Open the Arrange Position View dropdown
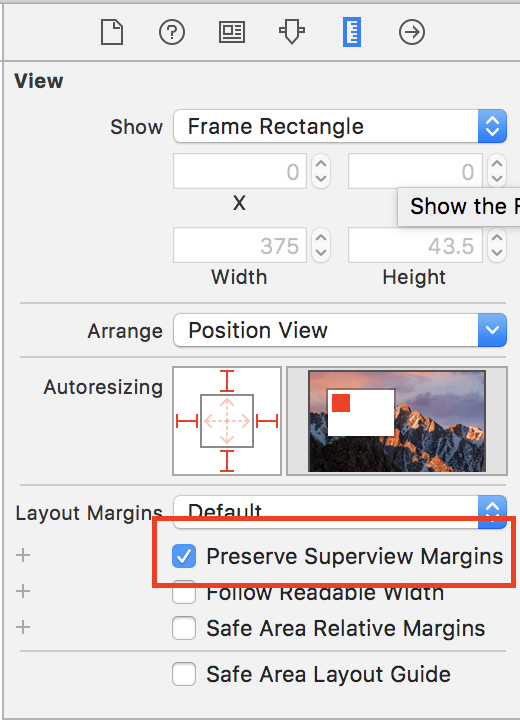The width and height of the screenshot is (520, 720). (340, 330)
